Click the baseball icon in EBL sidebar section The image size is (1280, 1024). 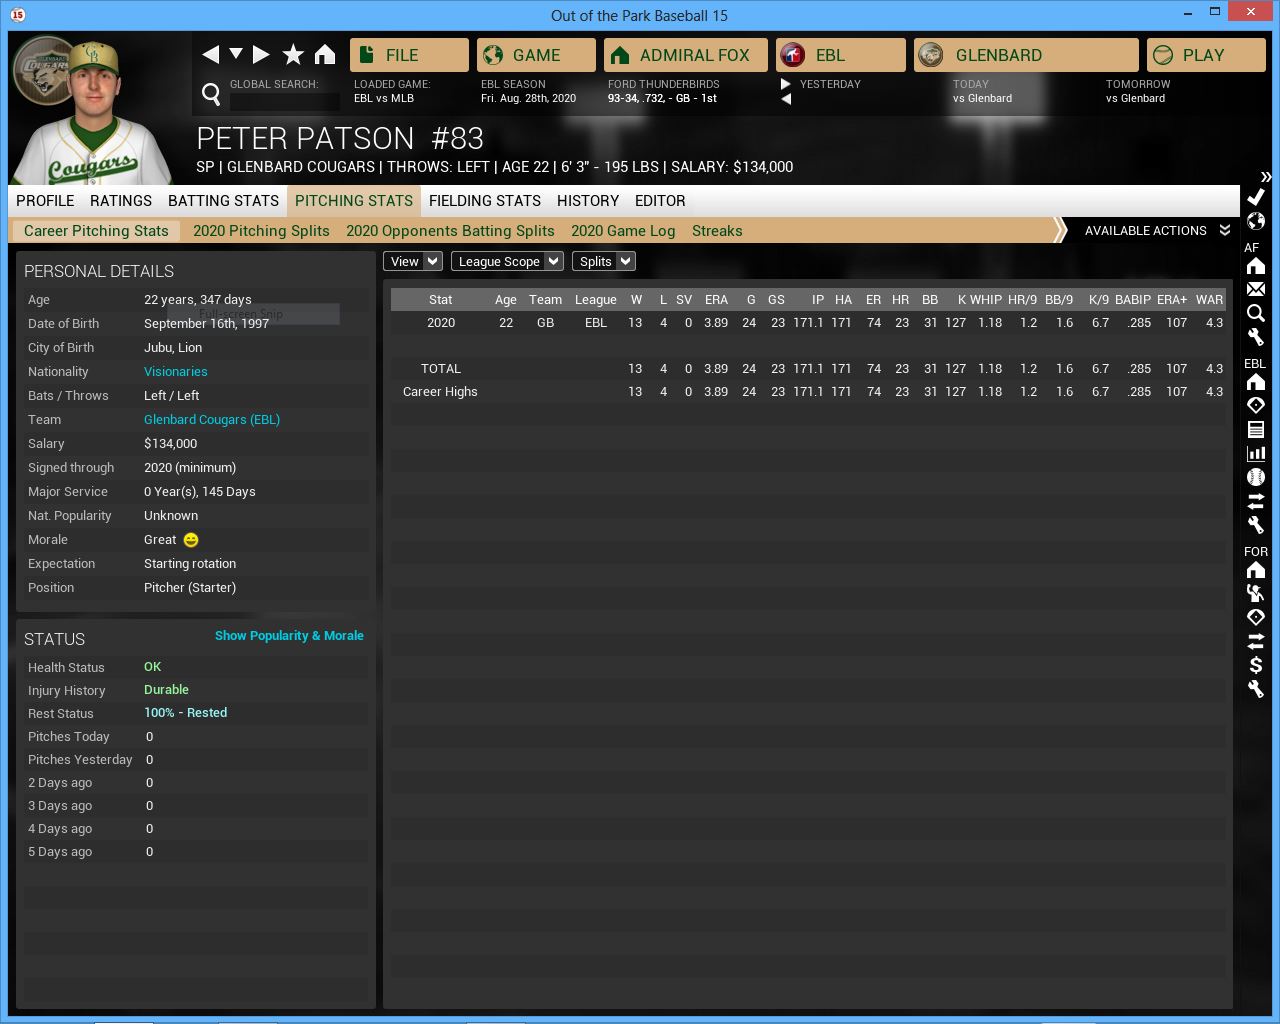point(1256,477)
